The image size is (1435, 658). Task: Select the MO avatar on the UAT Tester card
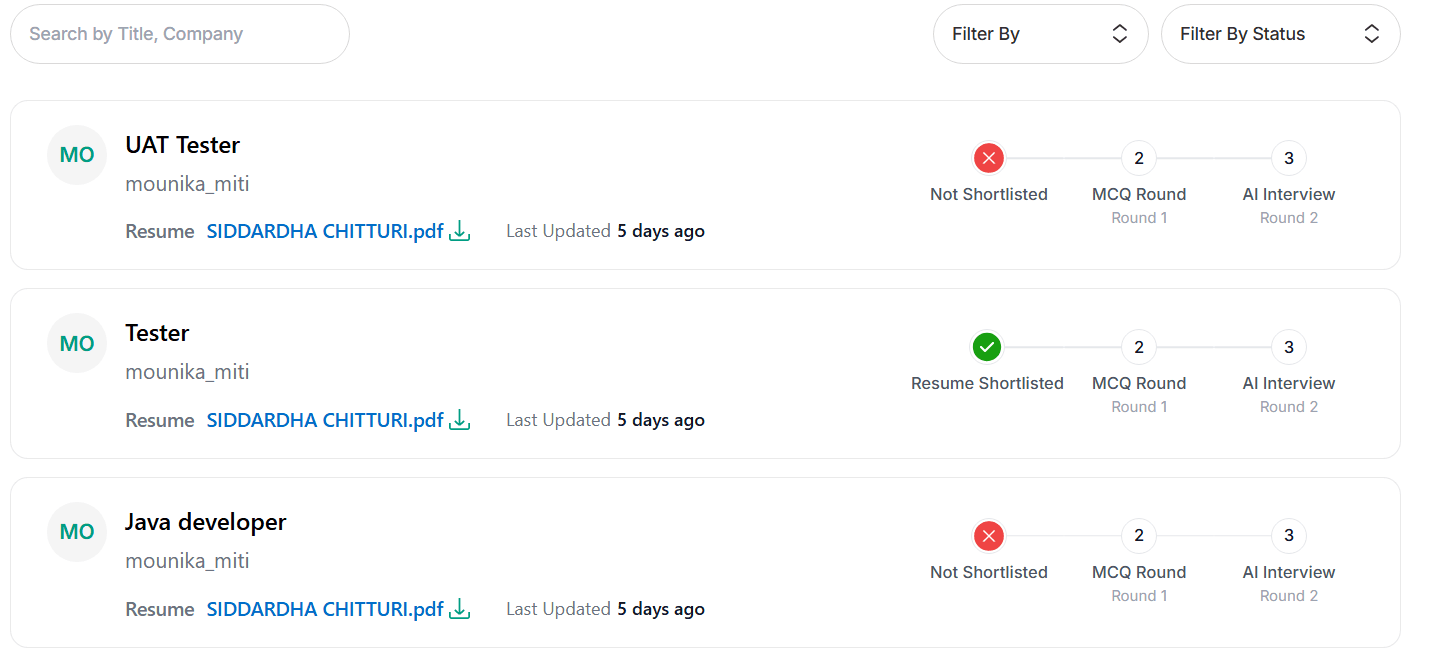pos(76,155)
